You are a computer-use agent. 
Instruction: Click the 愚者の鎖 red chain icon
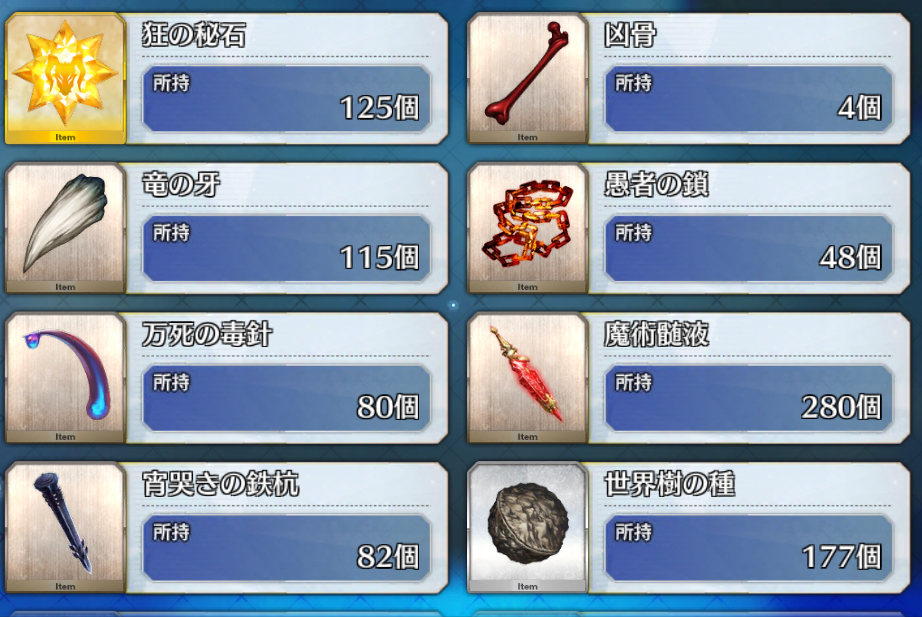click(x=527, y=228)
